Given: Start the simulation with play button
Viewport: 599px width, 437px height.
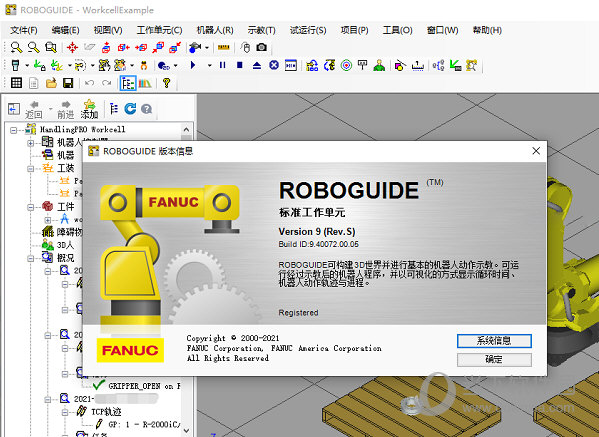Looking at the screenshot, I should [x=193, y=65].
